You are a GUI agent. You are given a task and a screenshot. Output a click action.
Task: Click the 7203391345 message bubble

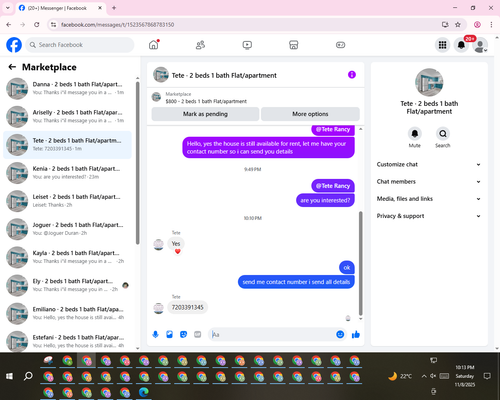click(187, 307)
